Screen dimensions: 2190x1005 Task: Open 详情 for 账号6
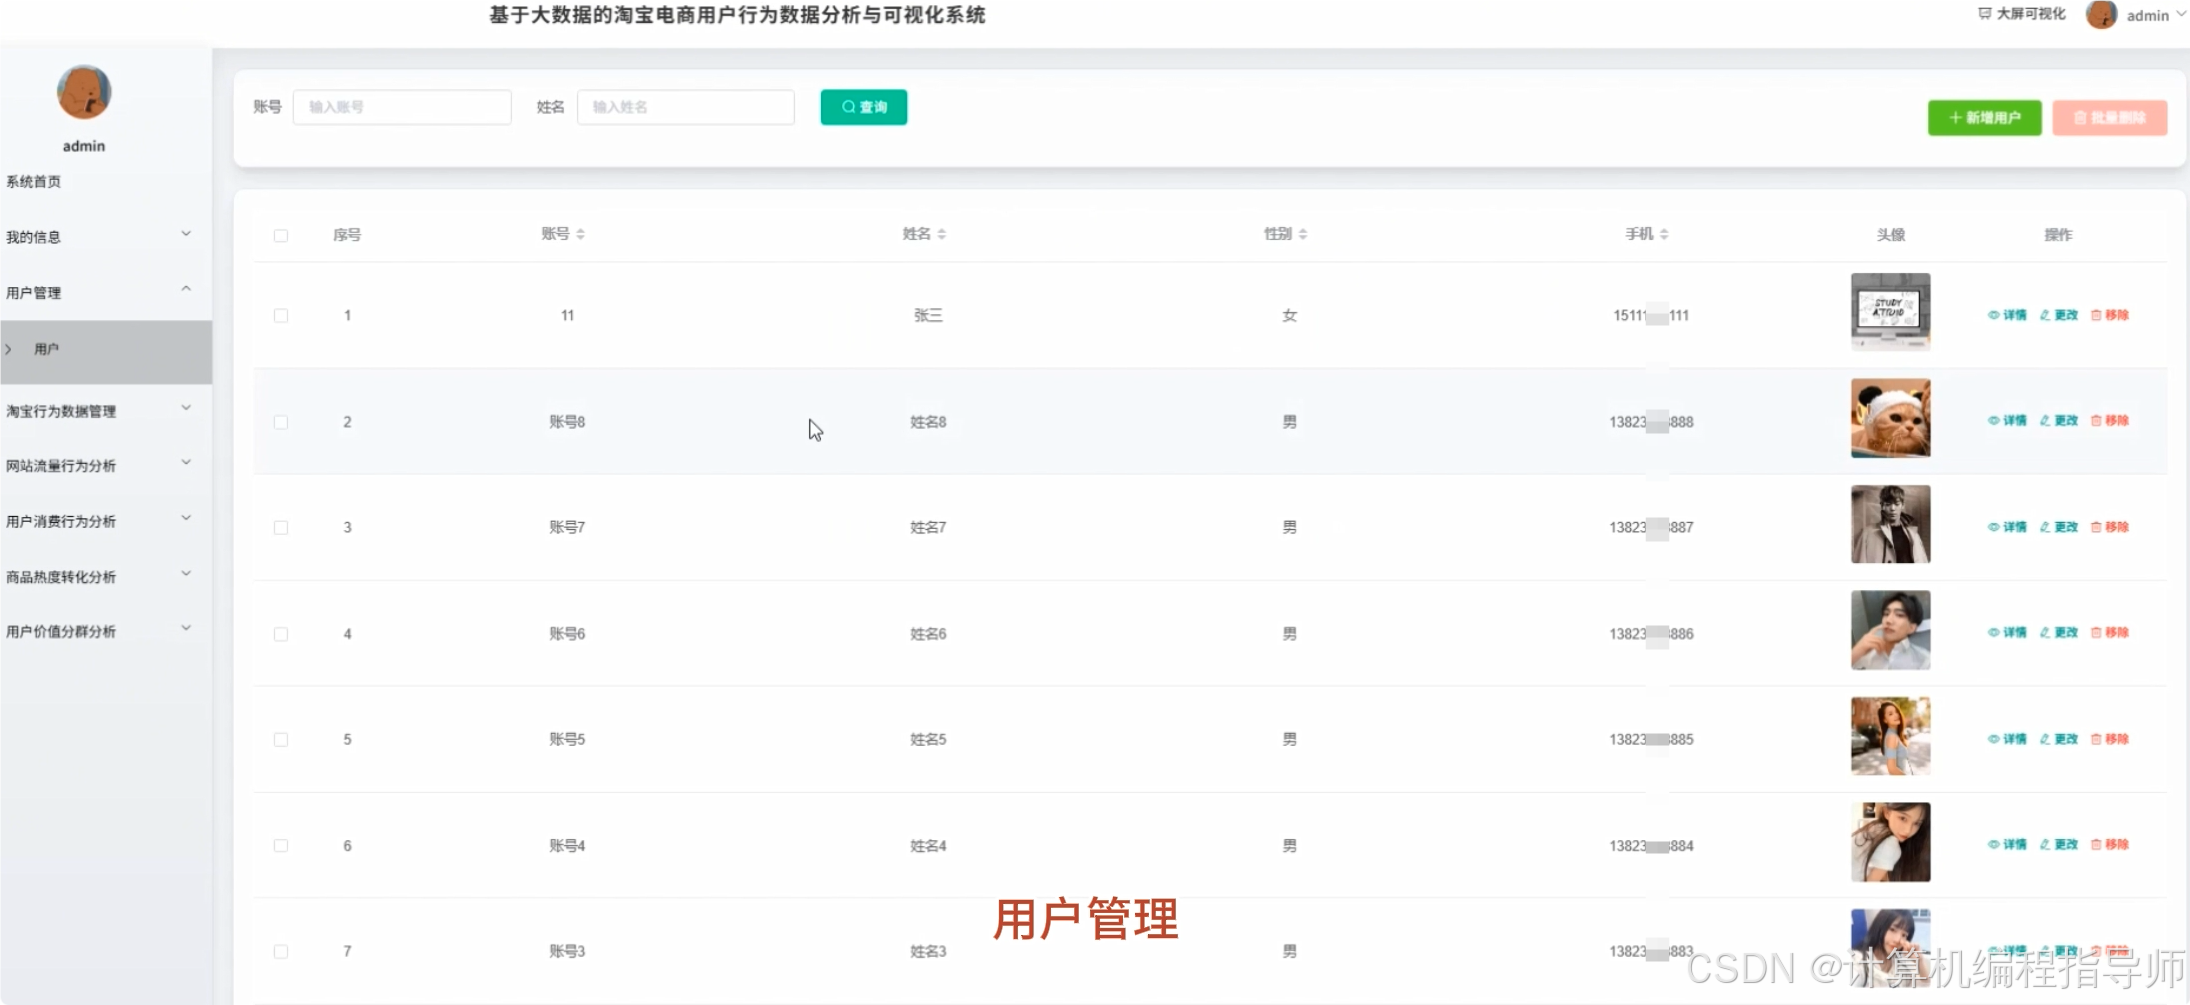[2007, 633]
